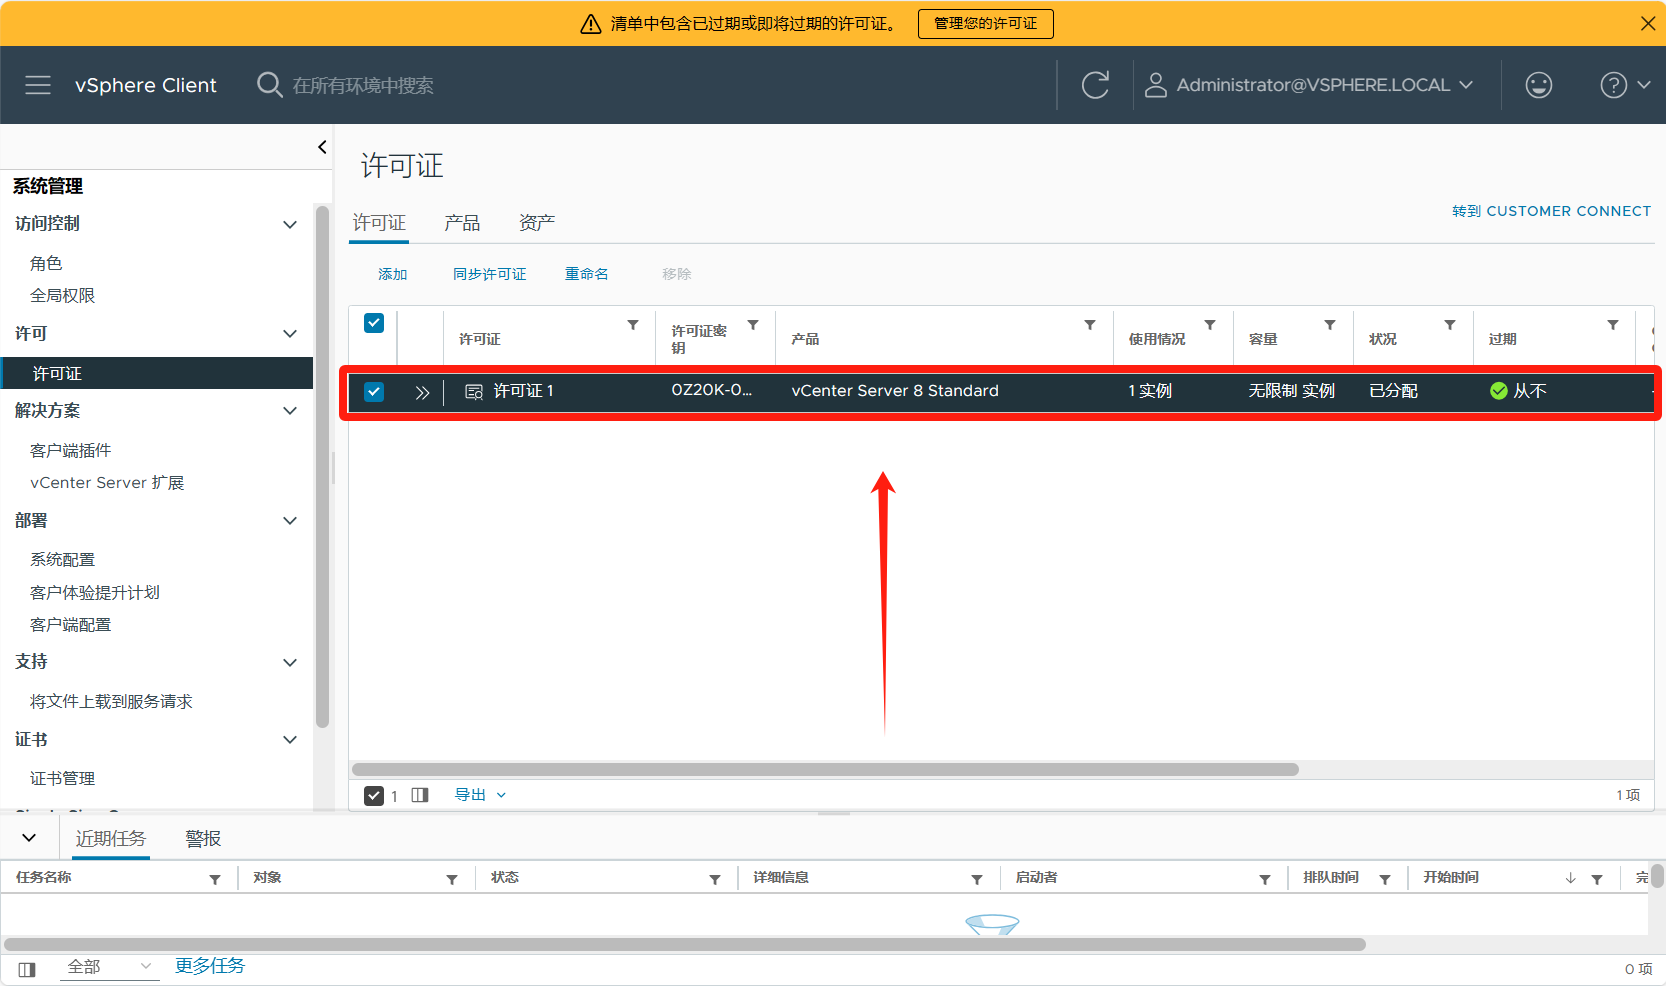This screenshot has height=986, width=1666.
Task: Click the license table horizontal scrollbar
Action: click(x=825, y=770)
